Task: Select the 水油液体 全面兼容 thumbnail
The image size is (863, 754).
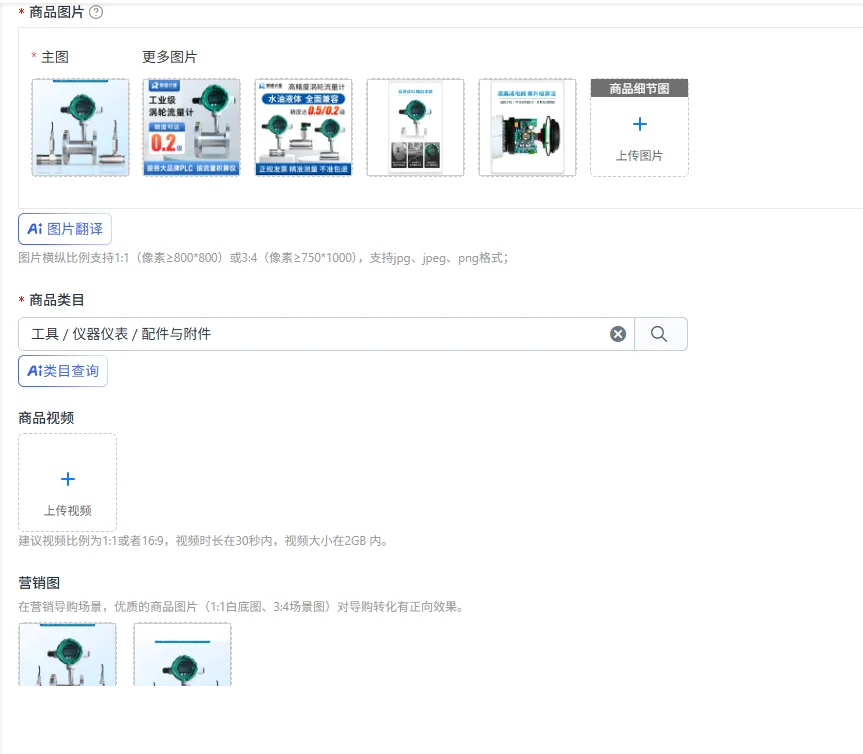Action: click(x=303, y=128)
